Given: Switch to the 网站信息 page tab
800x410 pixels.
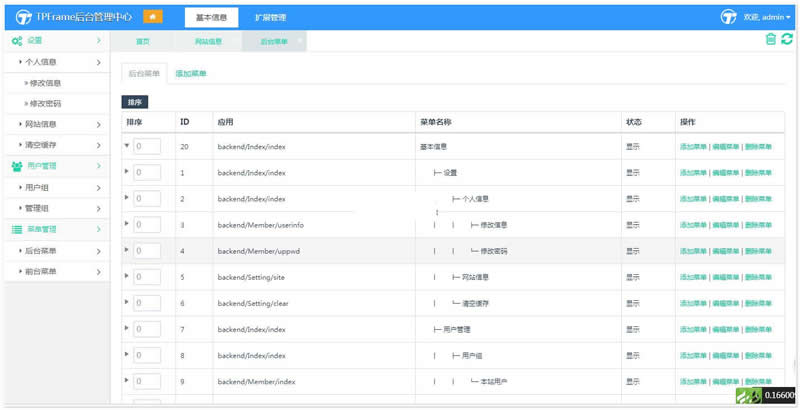Looking at the screenshot, I should [x=208, y=41].
